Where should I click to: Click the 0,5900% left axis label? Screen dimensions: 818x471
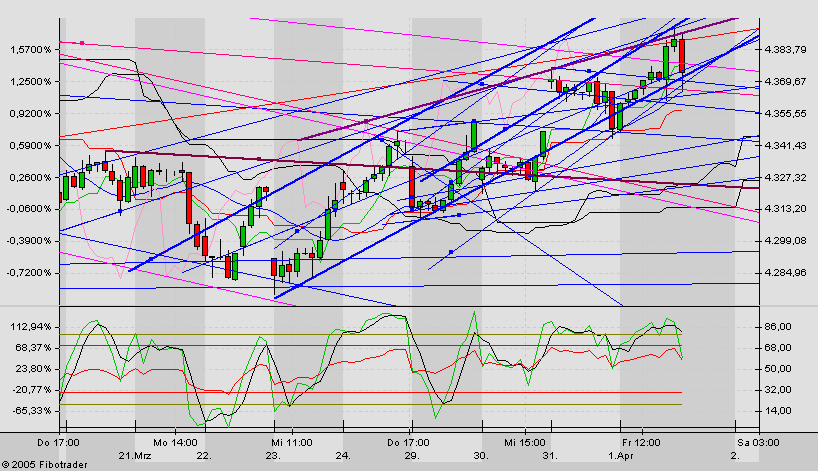[x=31, y=146]
